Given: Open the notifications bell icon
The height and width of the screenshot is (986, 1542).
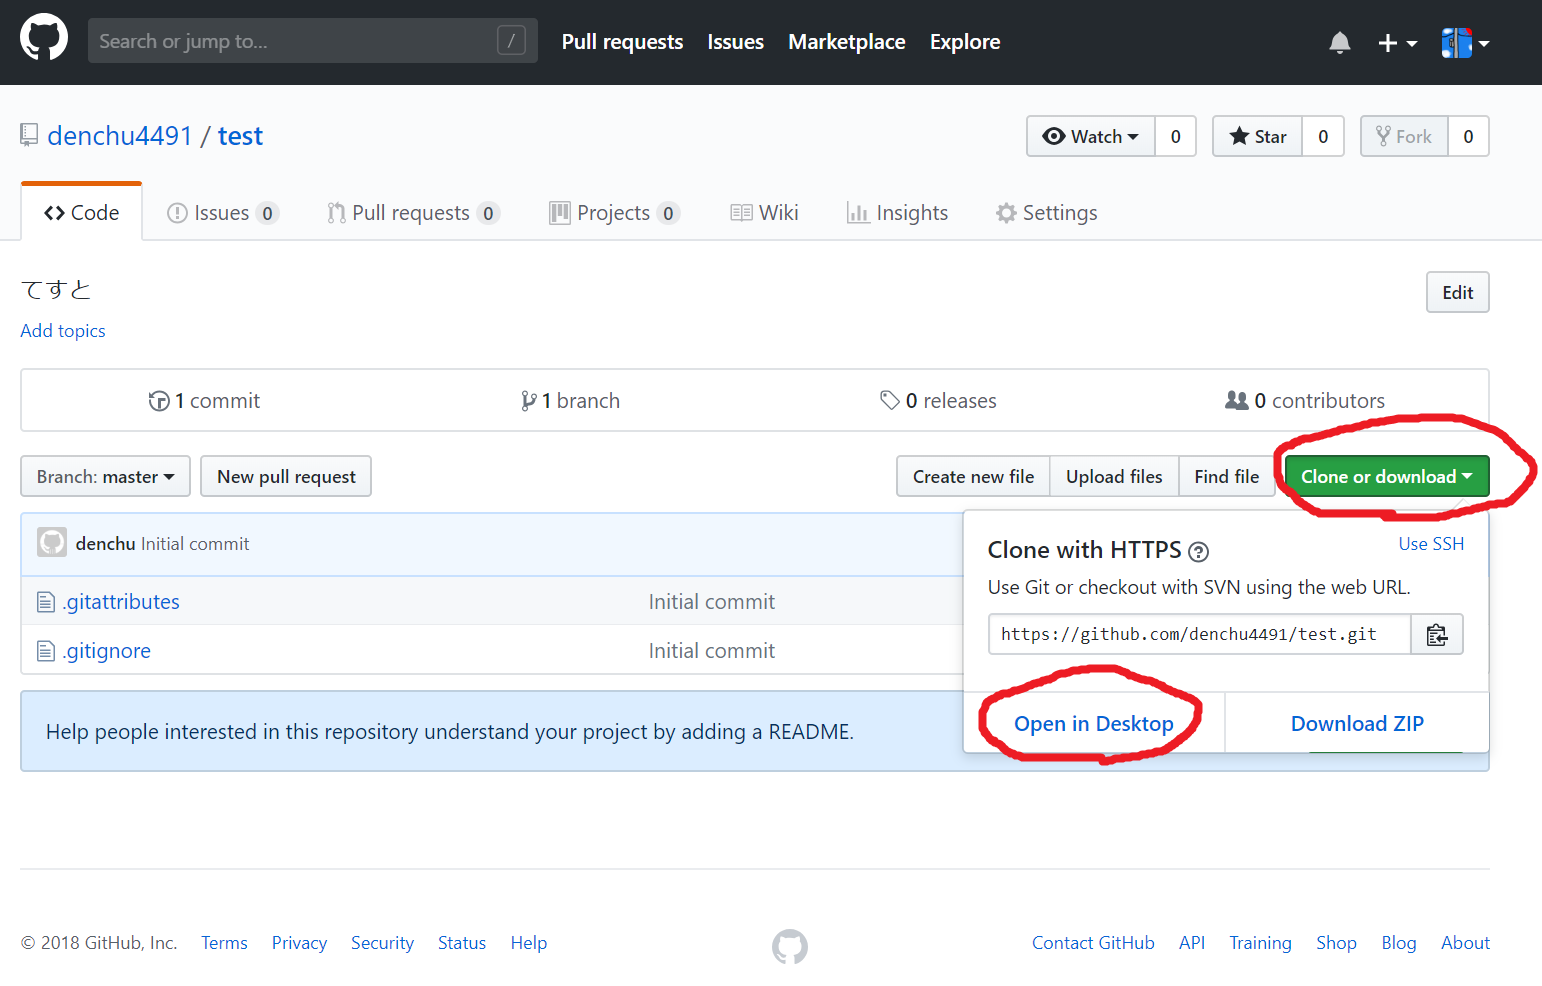Looking at the screenshot, I should point(1340,42).
